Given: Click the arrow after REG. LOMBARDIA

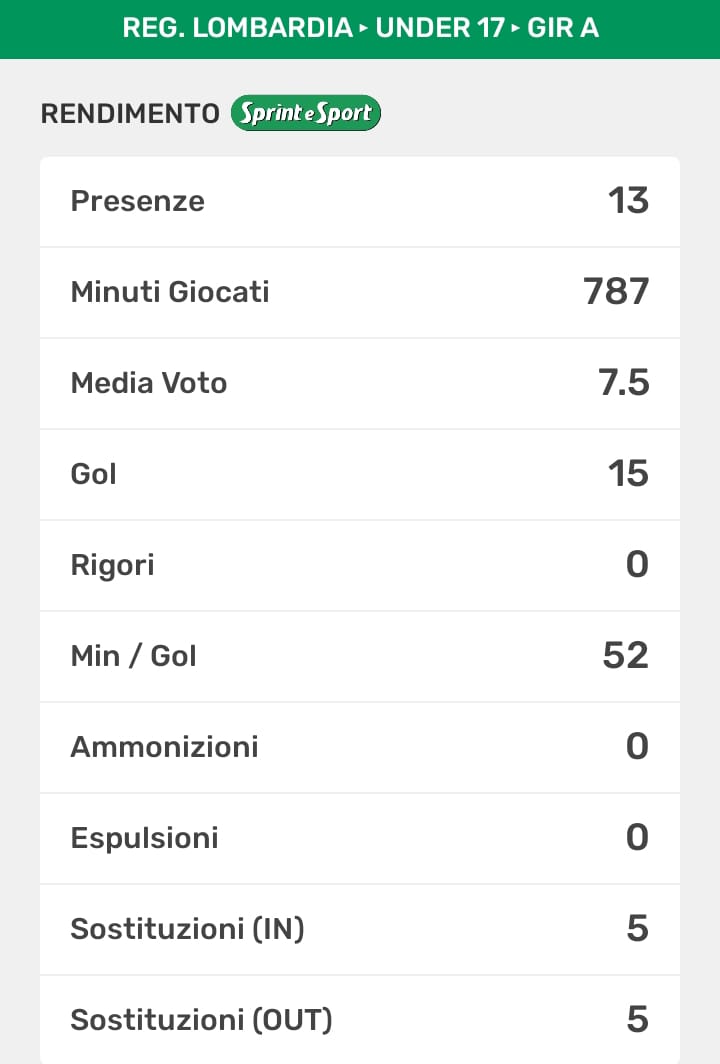Looking at the screenshot, I should click(x=363, y=28).
